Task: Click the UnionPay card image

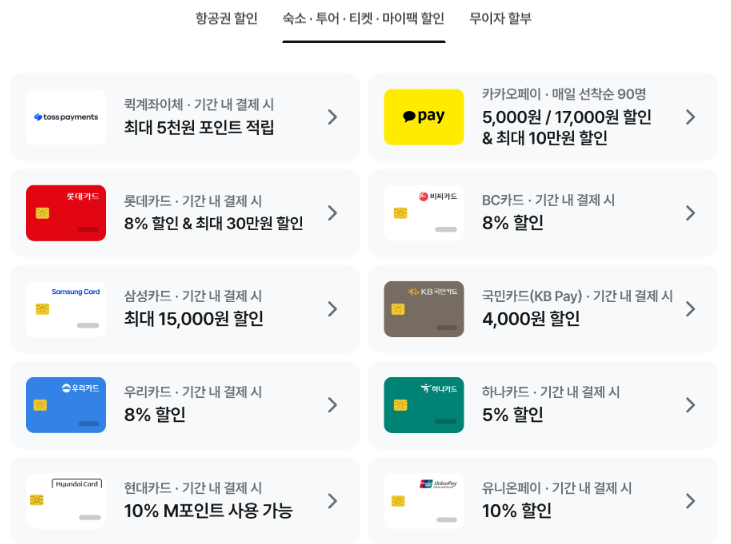Action: (x=424, y=501)
